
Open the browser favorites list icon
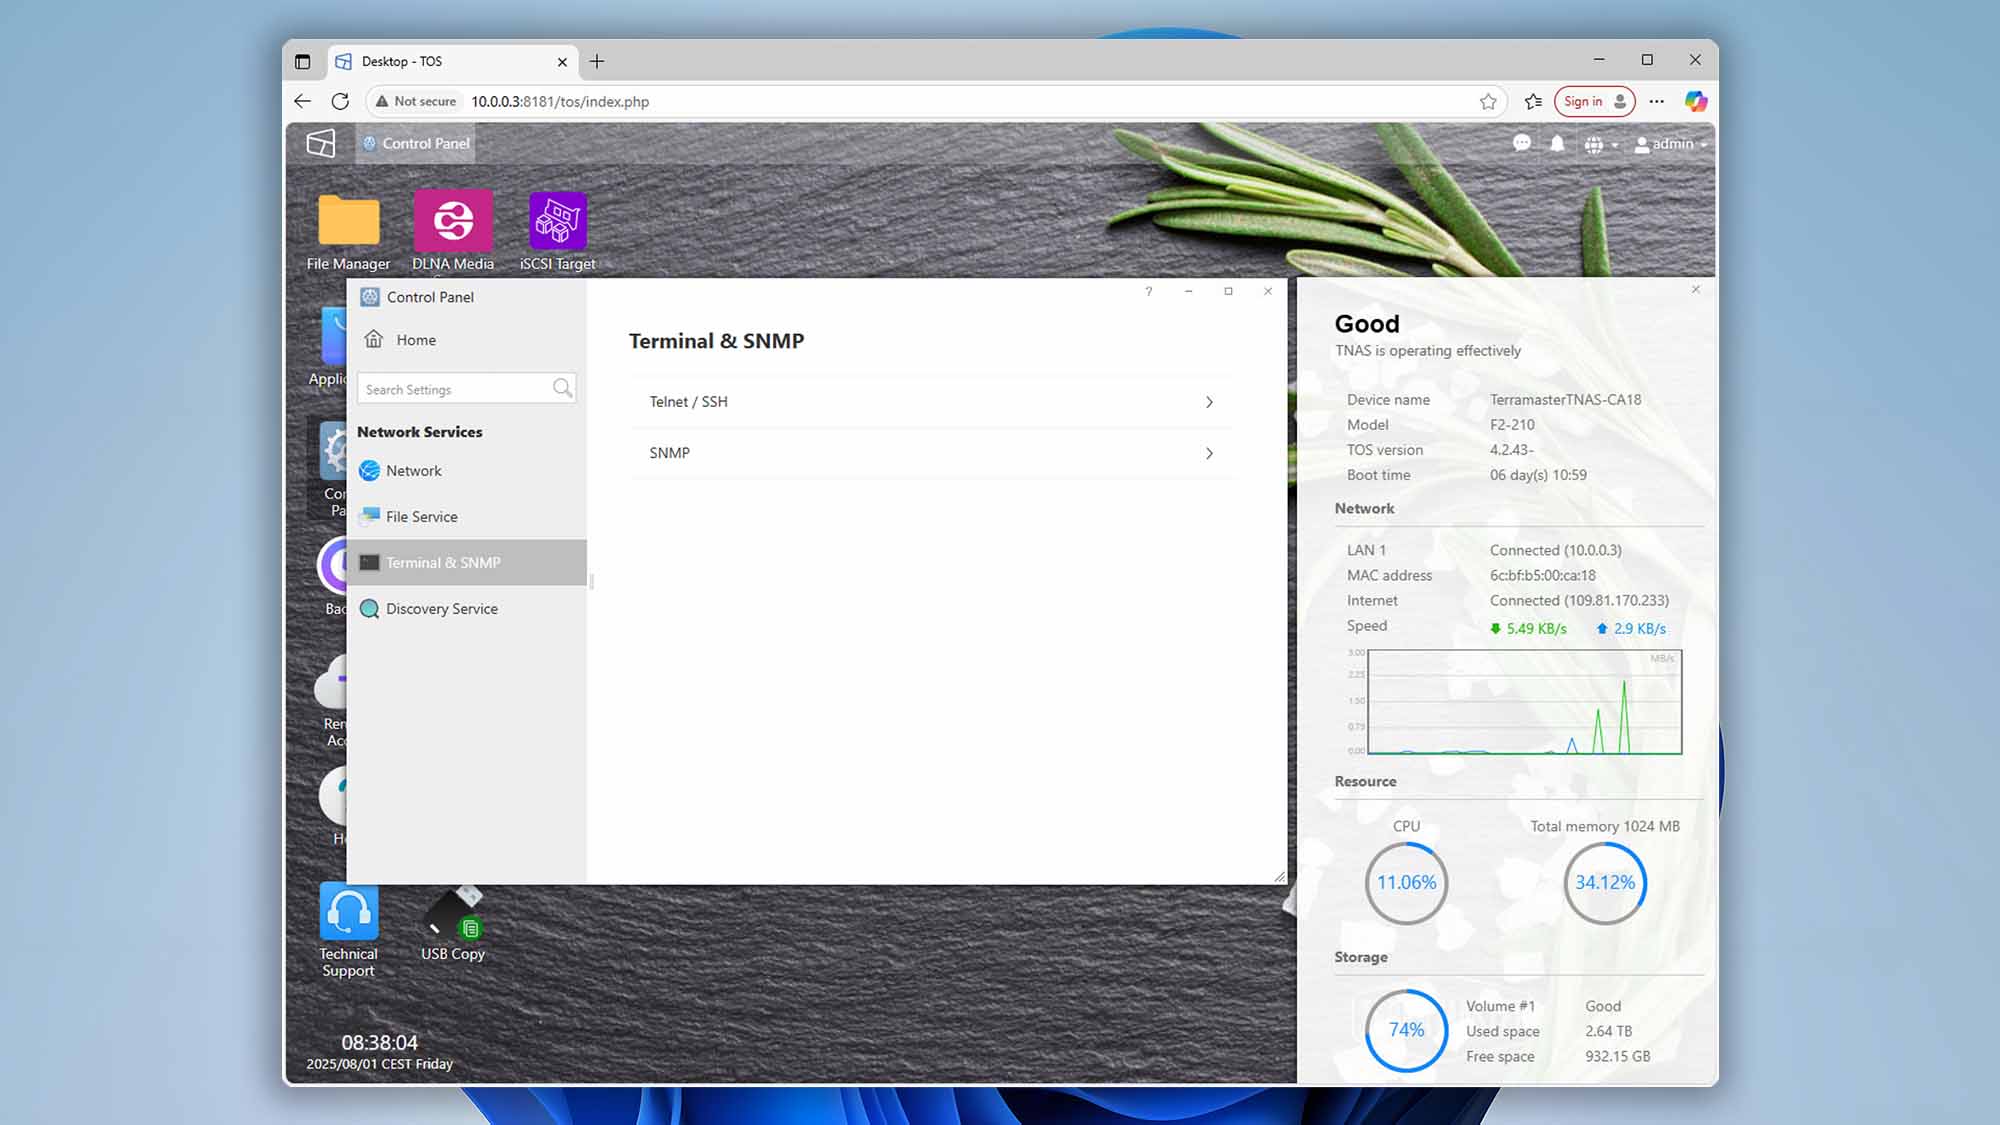click(x=1533, y=101)
